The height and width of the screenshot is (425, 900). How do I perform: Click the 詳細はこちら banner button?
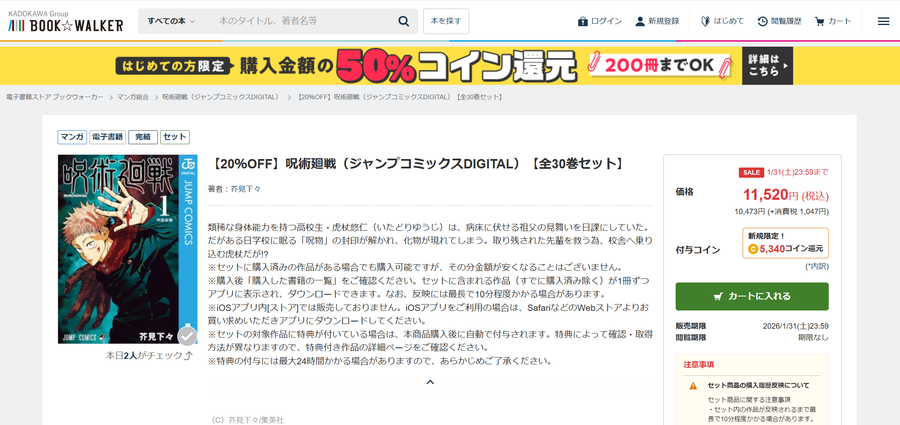(x=767, y=65)
